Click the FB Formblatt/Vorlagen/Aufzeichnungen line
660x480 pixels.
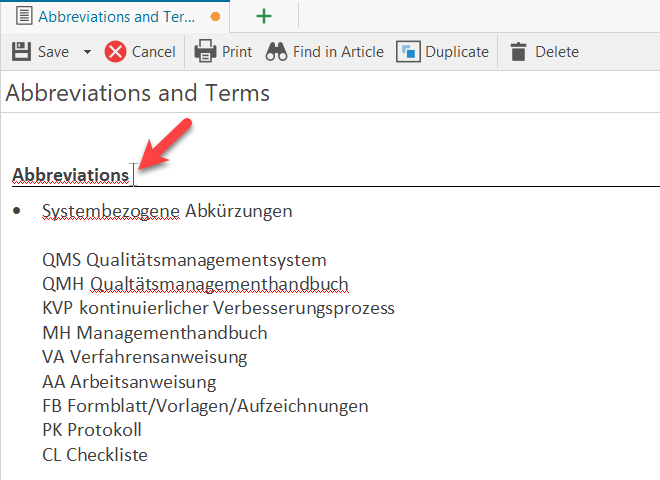tap(205, 405)
